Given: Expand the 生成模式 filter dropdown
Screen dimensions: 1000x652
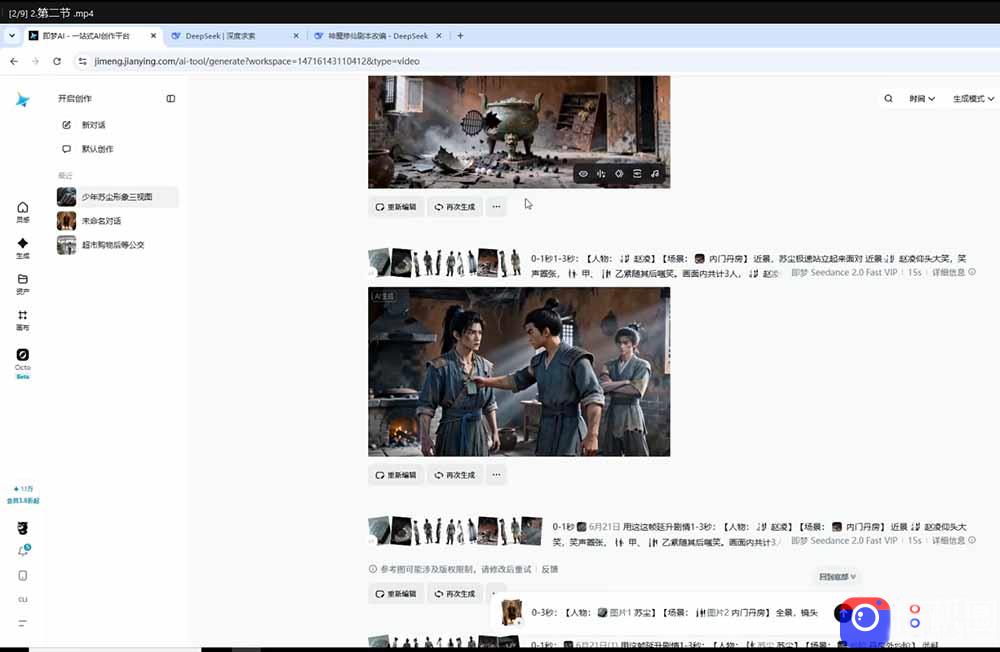Looking at the screenshot, I should pos(973,99).
